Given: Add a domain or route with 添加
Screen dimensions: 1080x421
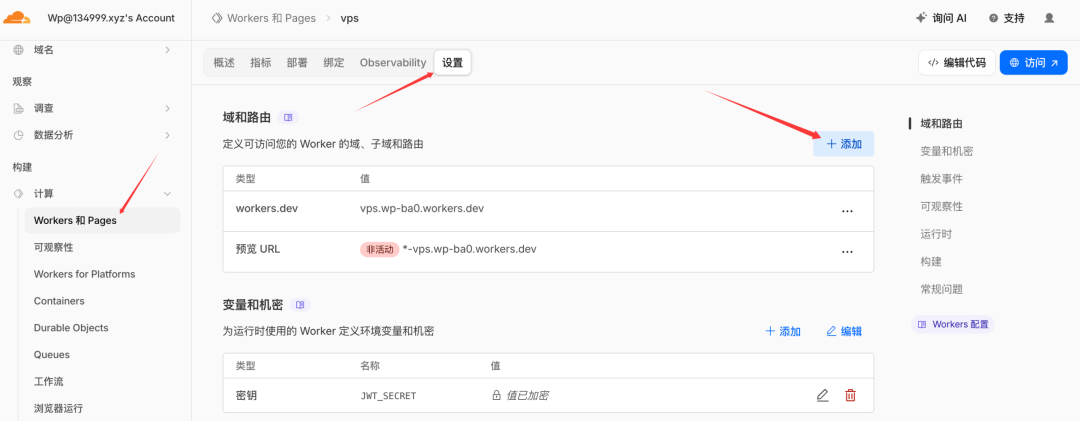Looking at the screenshot, I should (x=844, y=144).
